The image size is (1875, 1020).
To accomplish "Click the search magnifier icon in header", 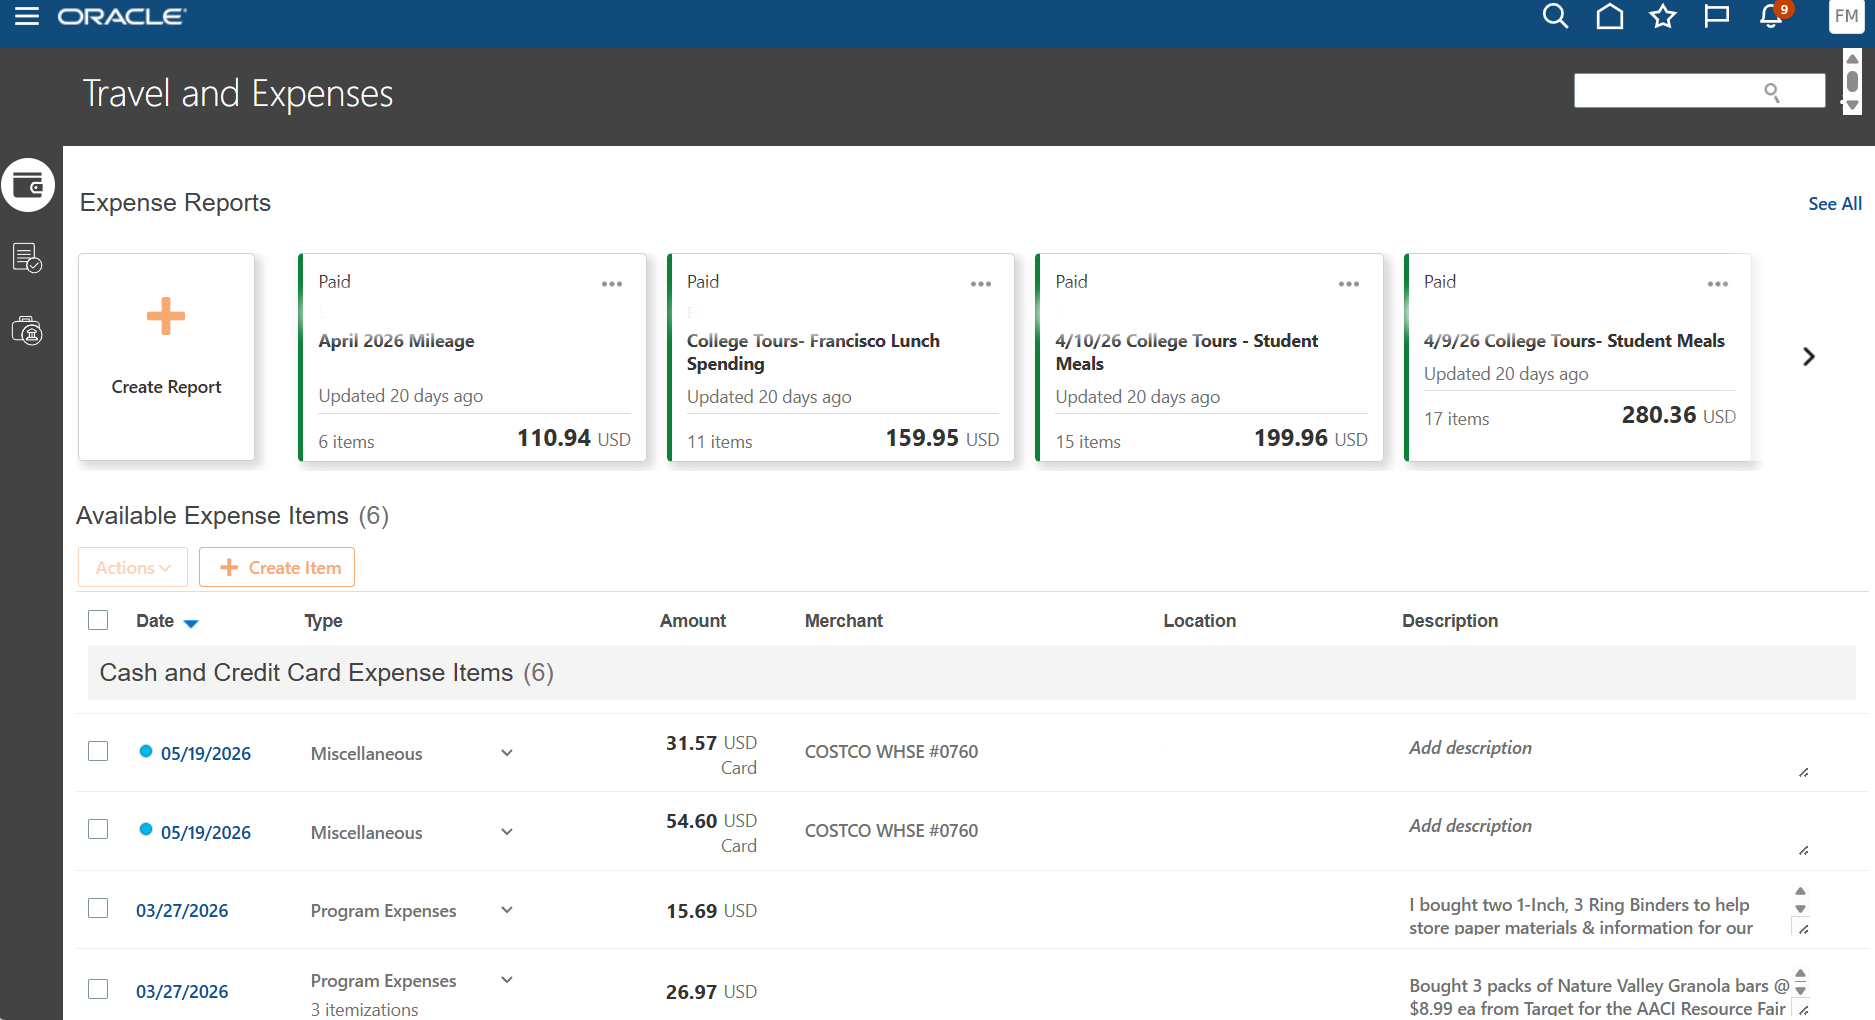I will pyautogui.click(x=1555, y=16).
